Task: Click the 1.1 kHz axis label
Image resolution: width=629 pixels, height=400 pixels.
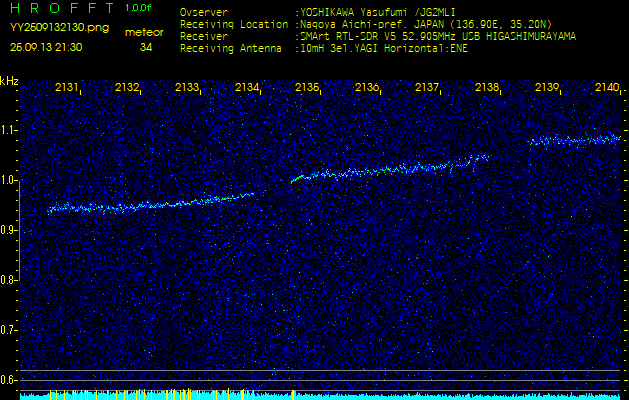Action: click(x=9, y=131)
